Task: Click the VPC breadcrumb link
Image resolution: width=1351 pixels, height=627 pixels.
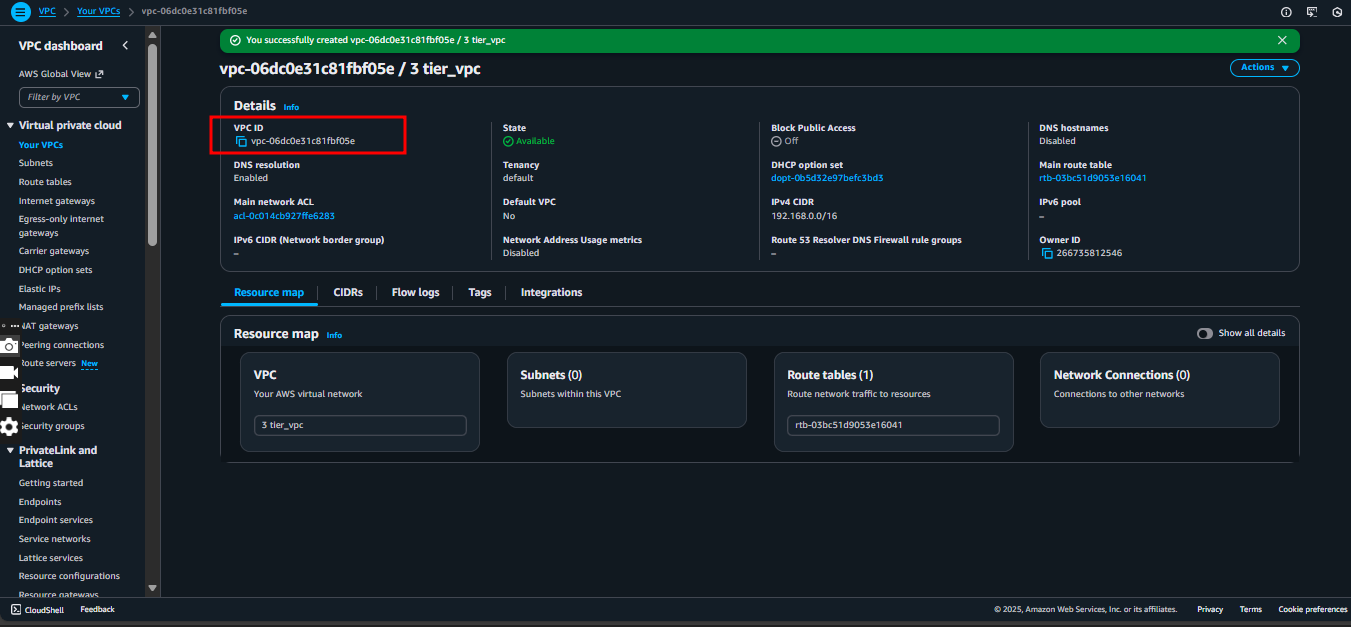Action: 47,11
